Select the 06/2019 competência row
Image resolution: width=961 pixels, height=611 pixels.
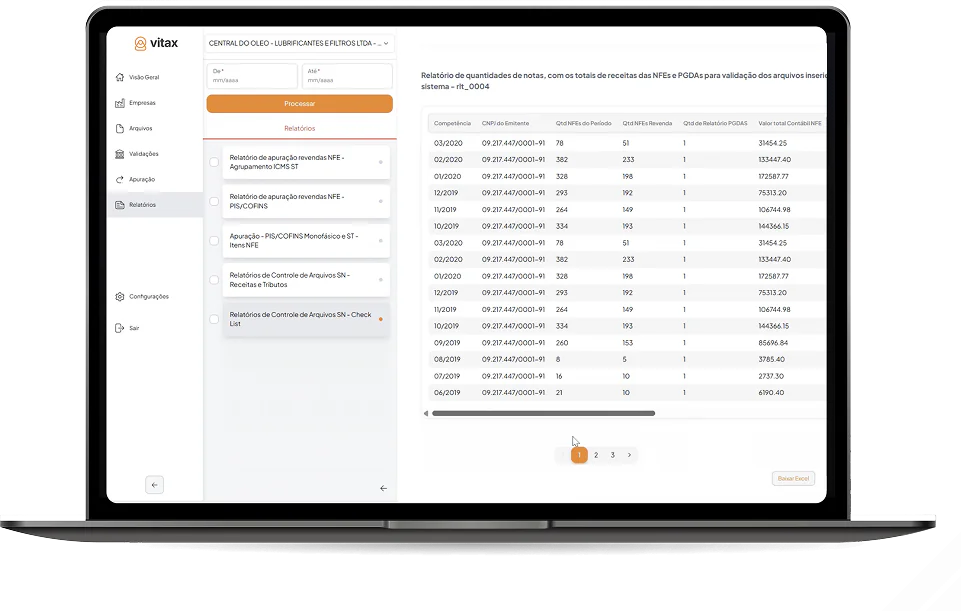pos(627,393)
